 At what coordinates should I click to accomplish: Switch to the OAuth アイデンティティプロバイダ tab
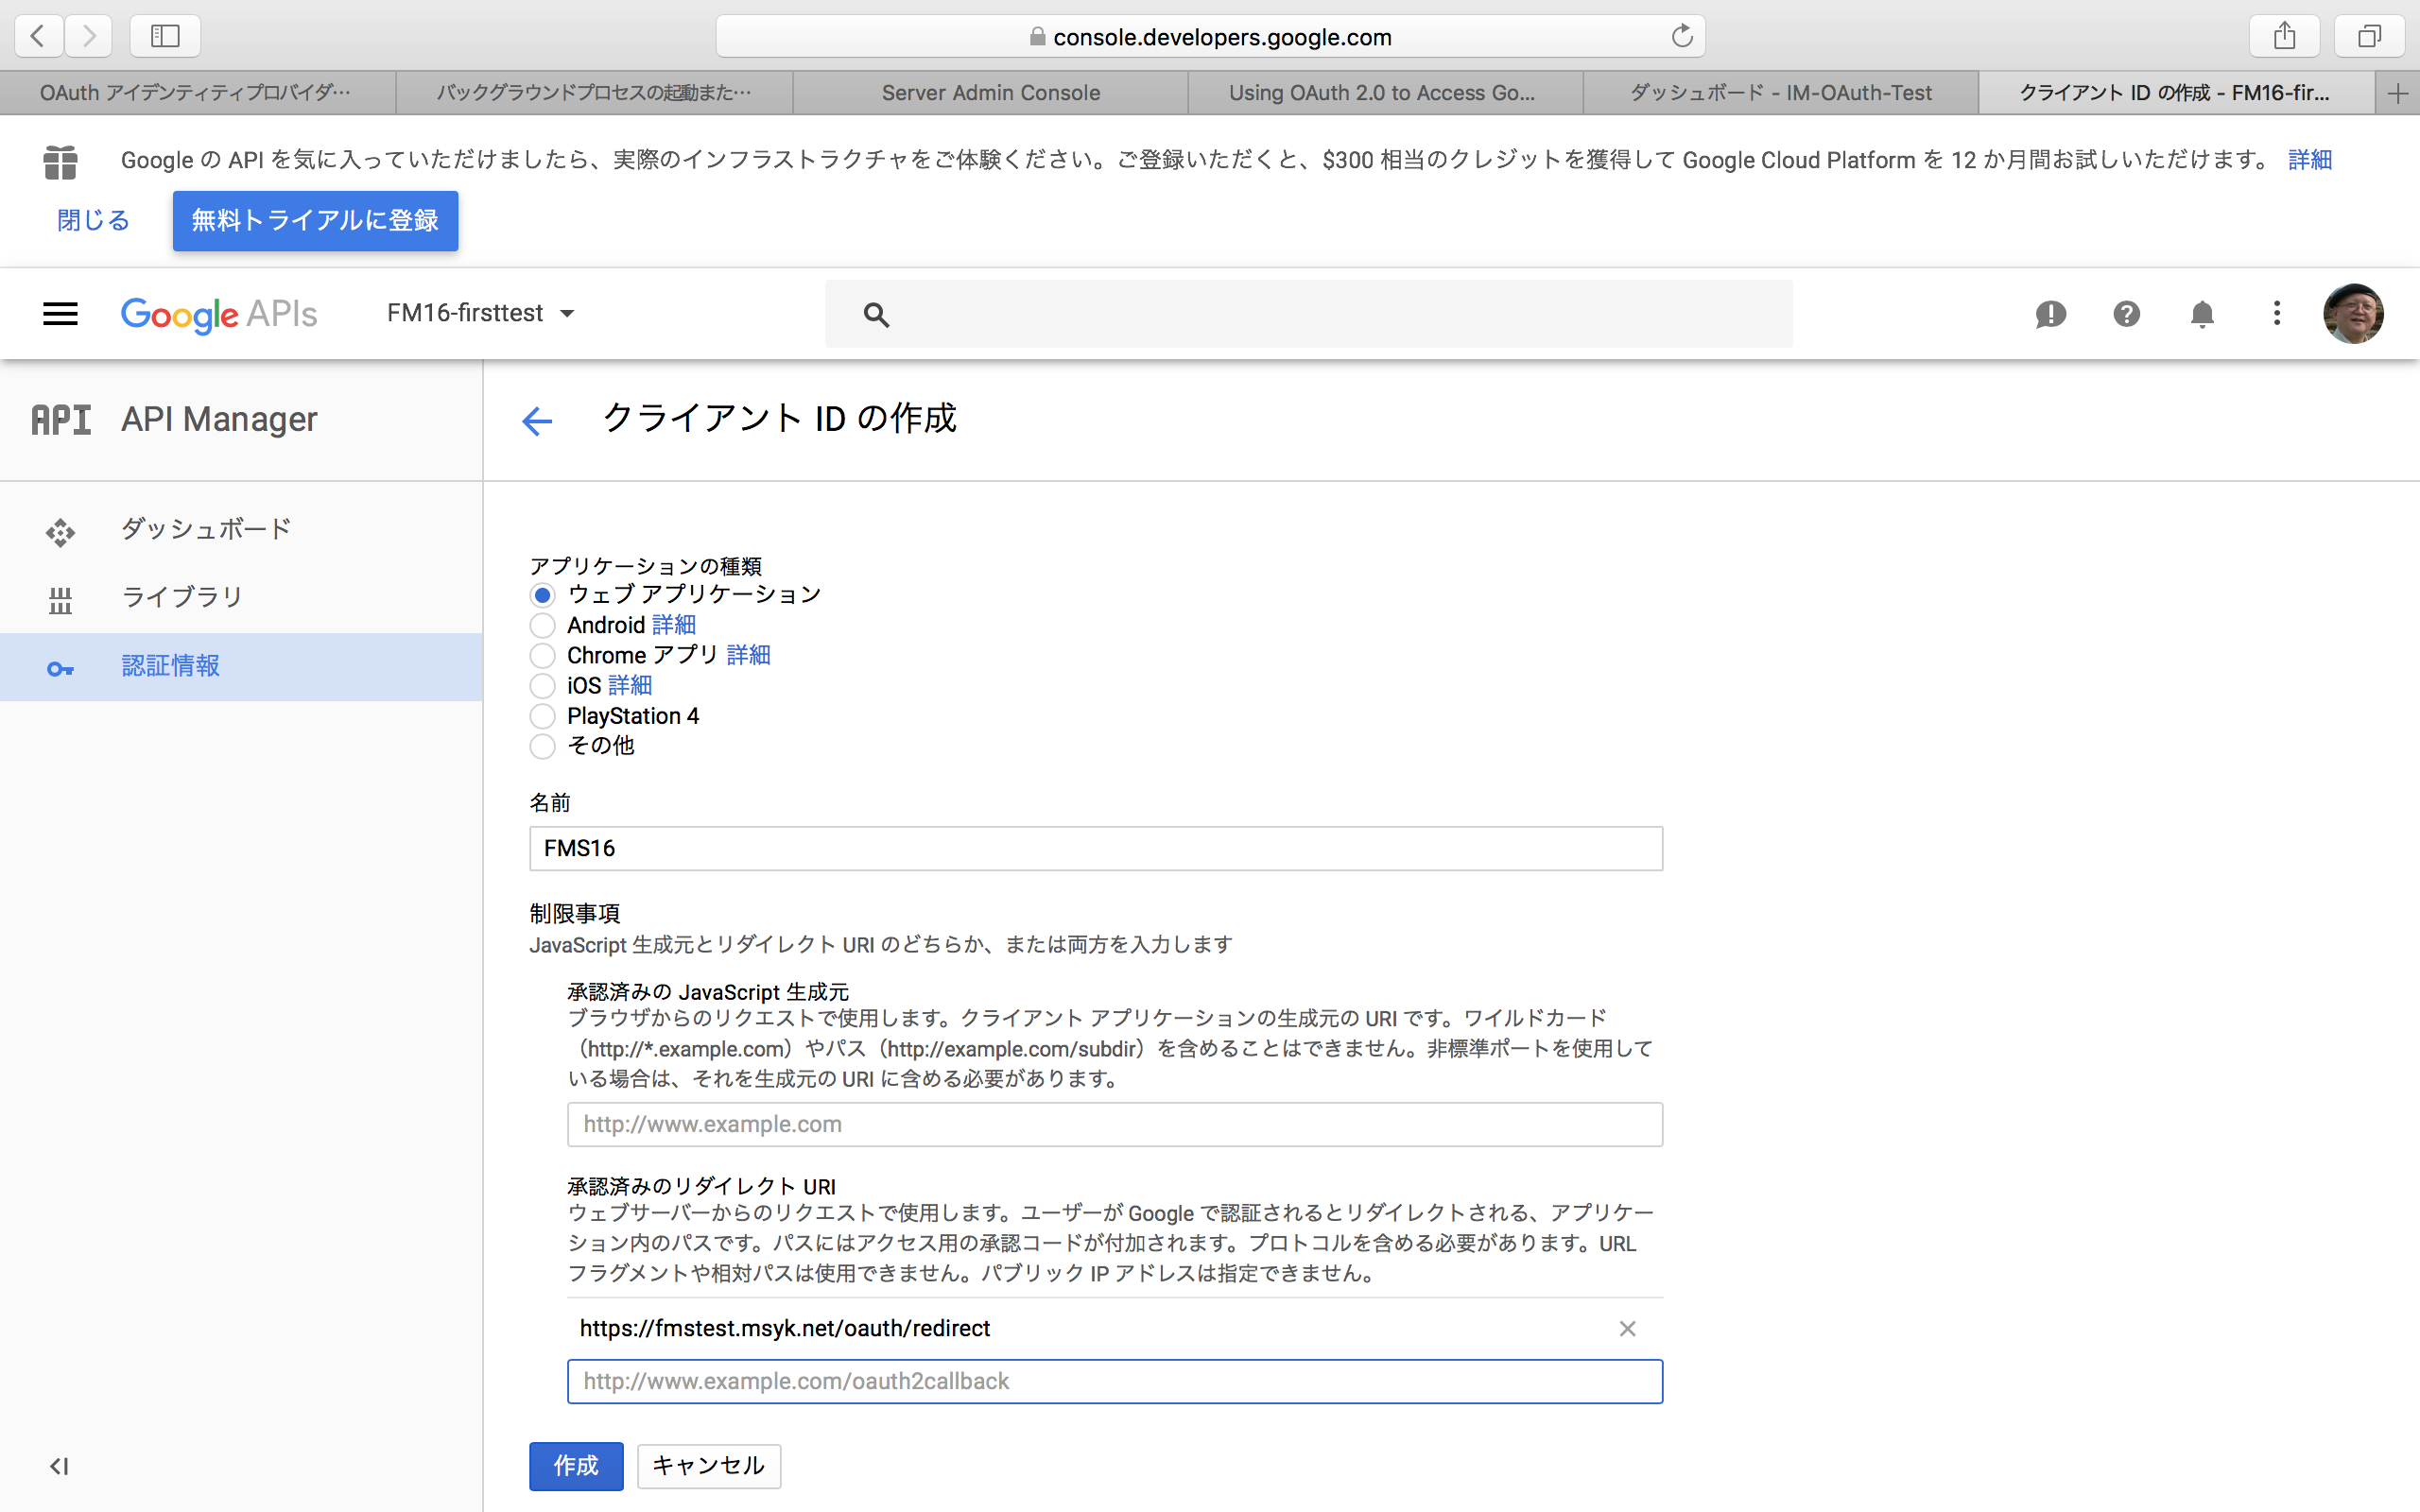(x=198, y=93)
